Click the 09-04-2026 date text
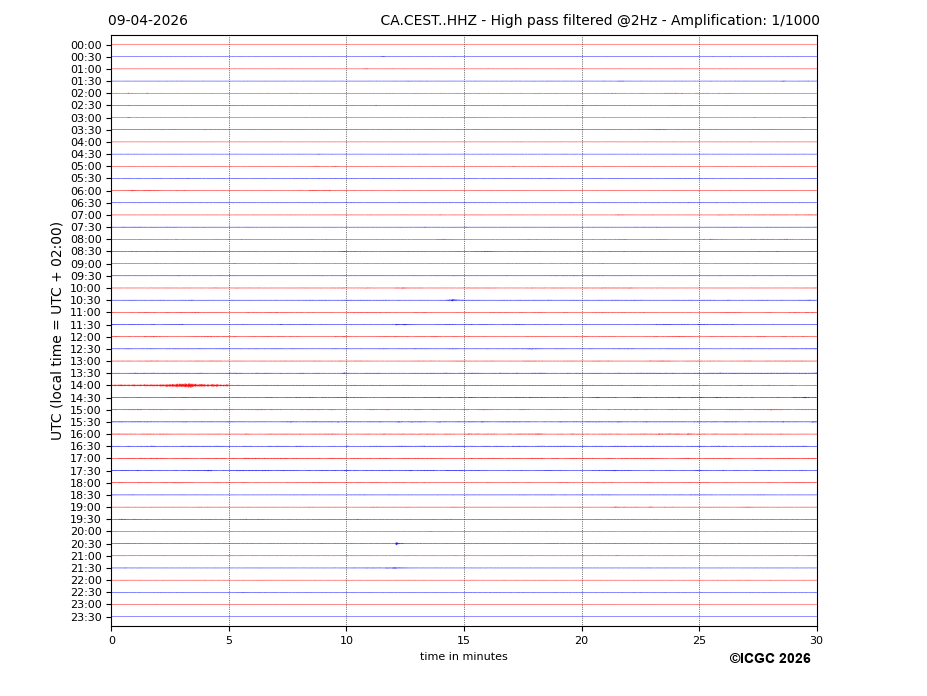Image resolution: width=927 pixels, height=696 pixels. (x=148, y=21)
